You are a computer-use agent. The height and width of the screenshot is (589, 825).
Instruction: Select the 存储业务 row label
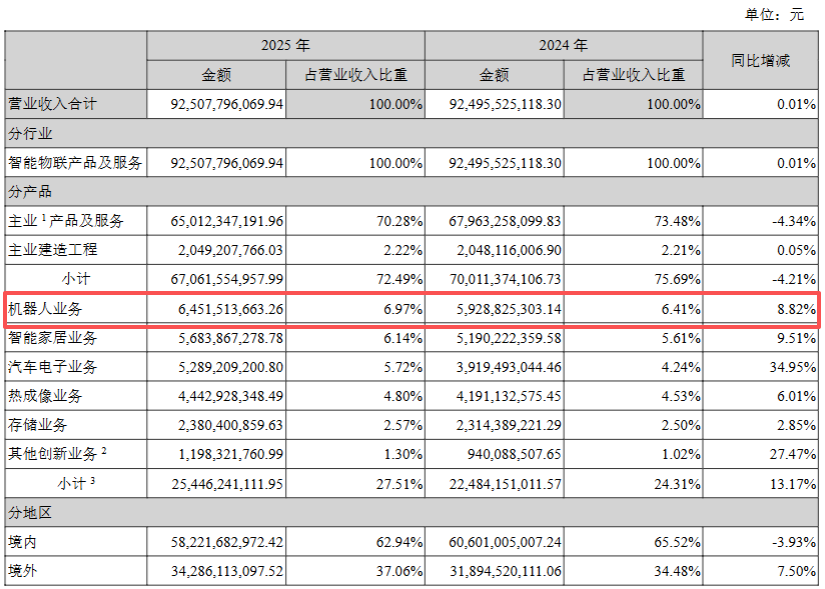click(x=38, y=425)
